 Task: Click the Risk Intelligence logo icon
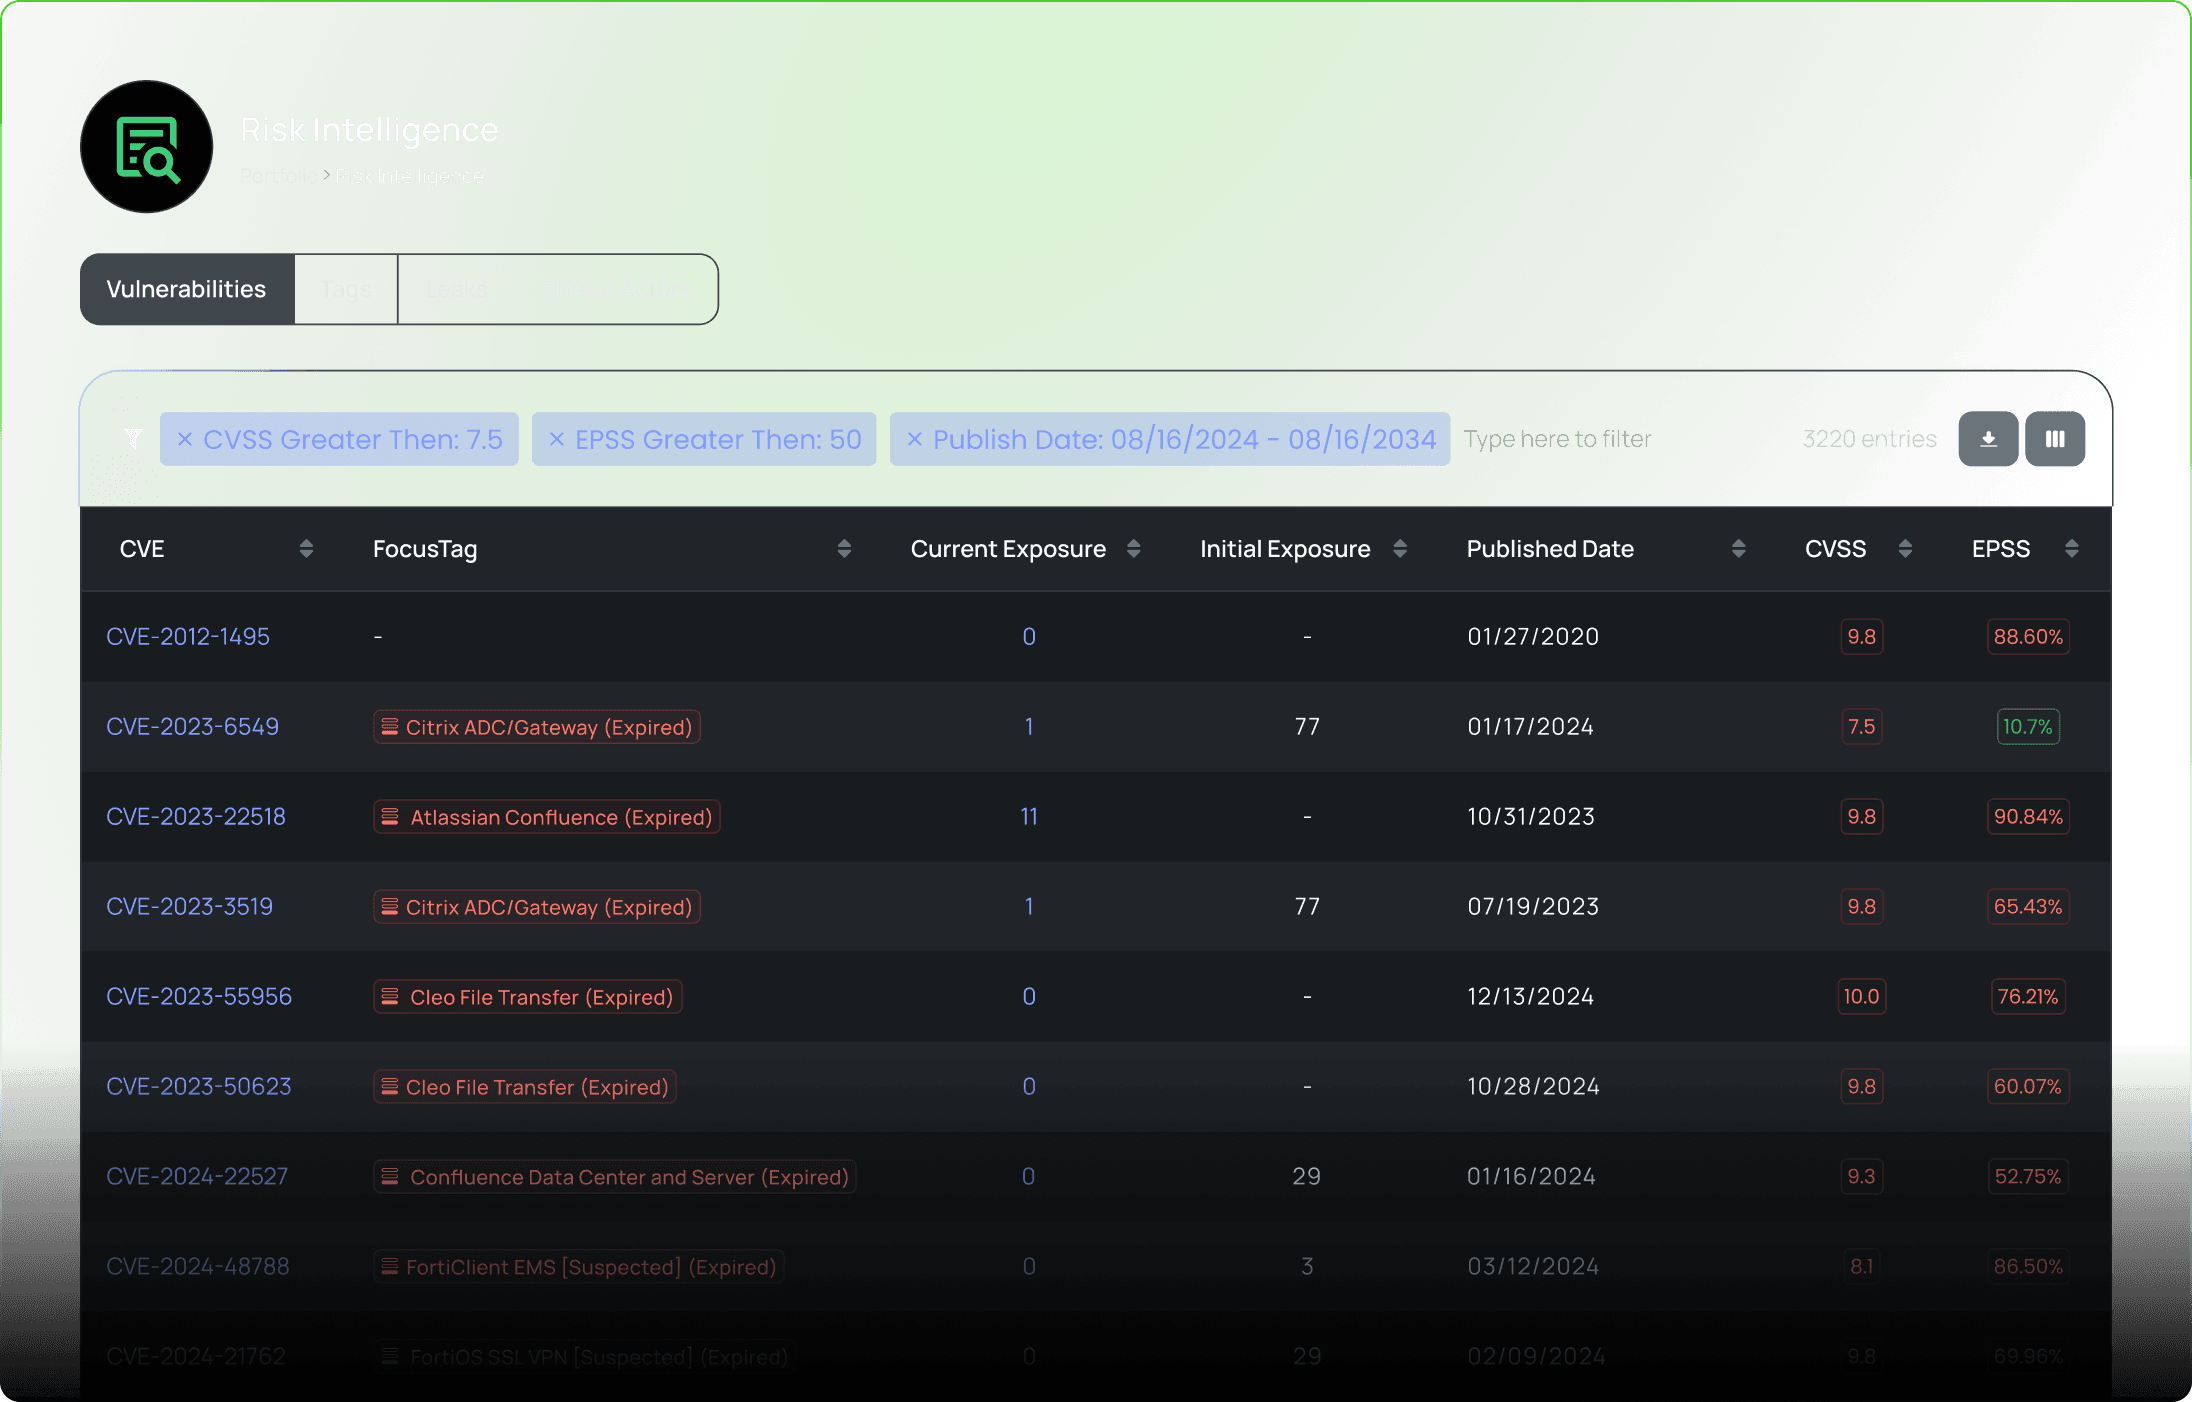point(147,148)
